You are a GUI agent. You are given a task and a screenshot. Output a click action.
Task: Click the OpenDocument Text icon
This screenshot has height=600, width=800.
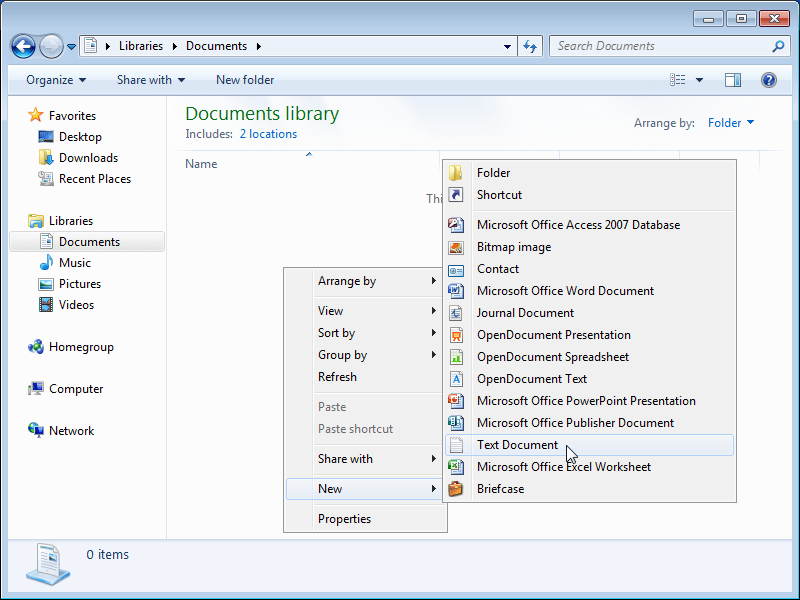click(x=456, y=379)
